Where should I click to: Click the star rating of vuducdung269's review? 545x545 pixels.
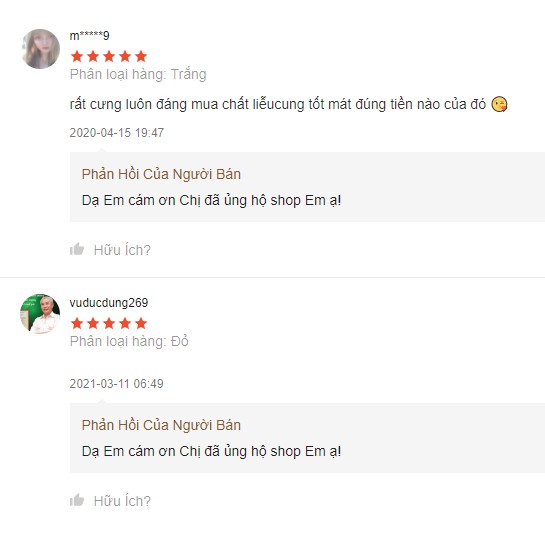(x=109, y=323)
